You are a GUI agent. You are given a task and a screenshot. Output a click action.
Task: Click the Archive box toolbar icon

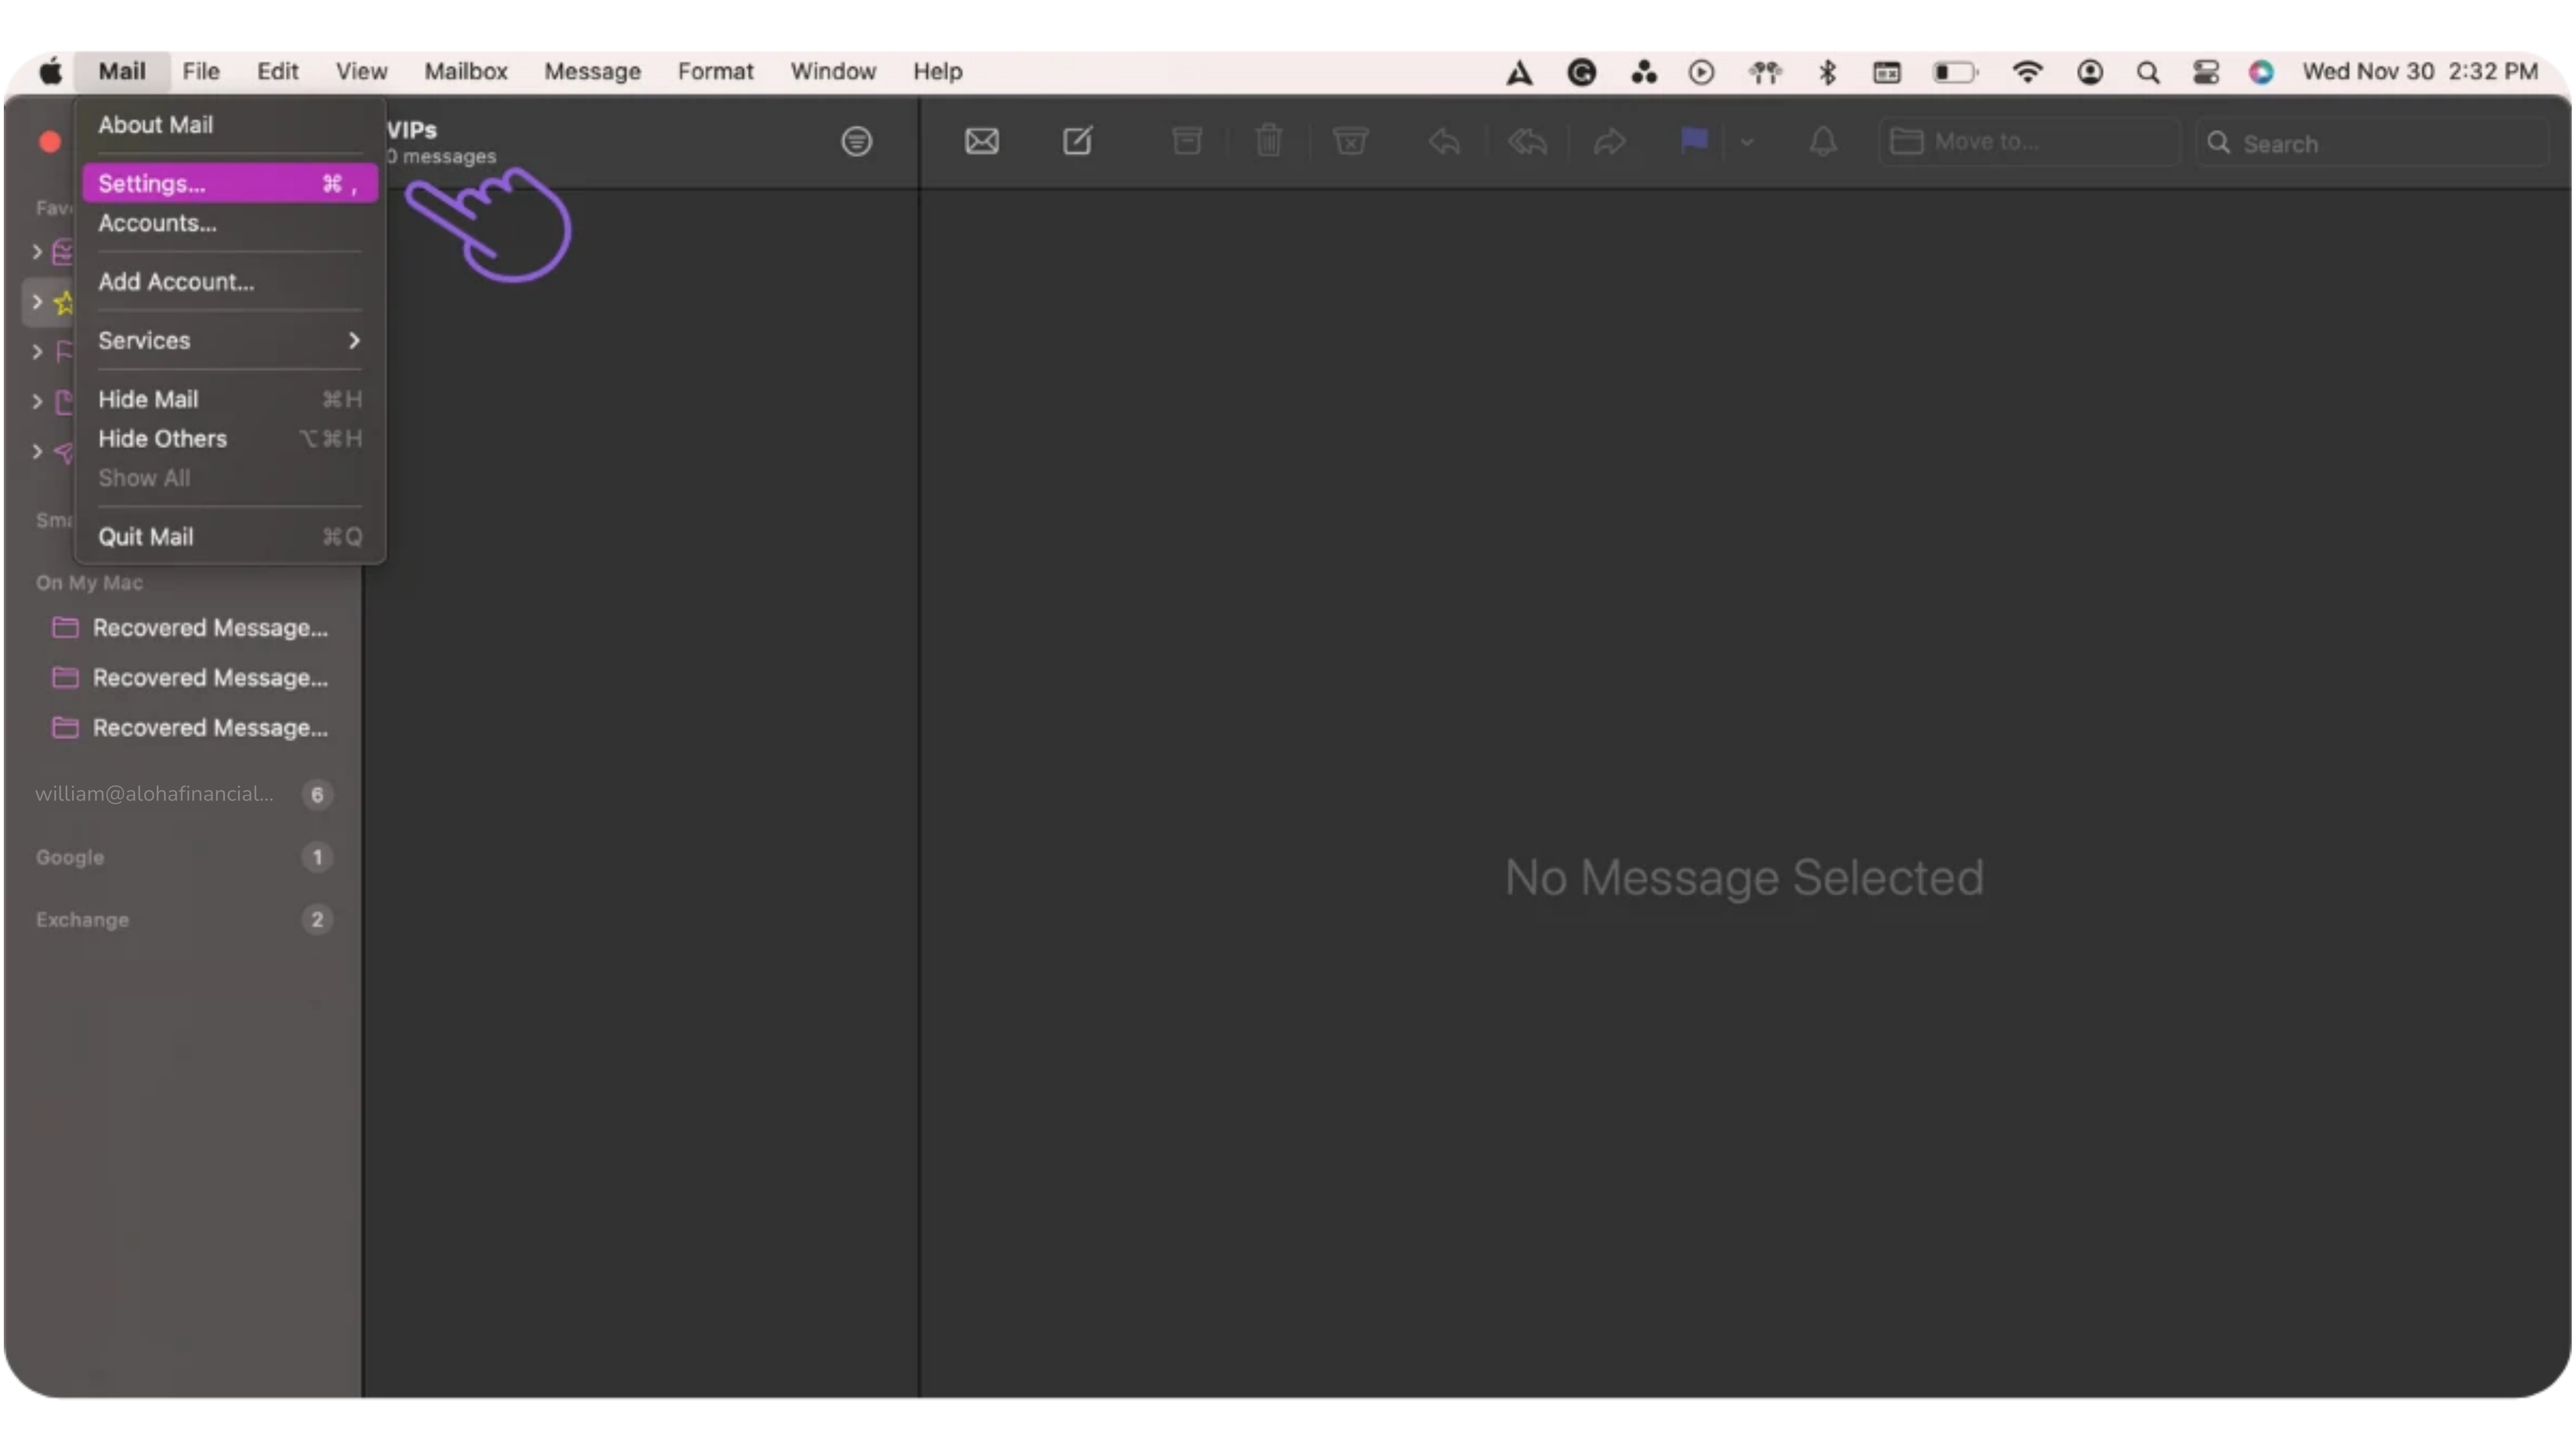1187,141
